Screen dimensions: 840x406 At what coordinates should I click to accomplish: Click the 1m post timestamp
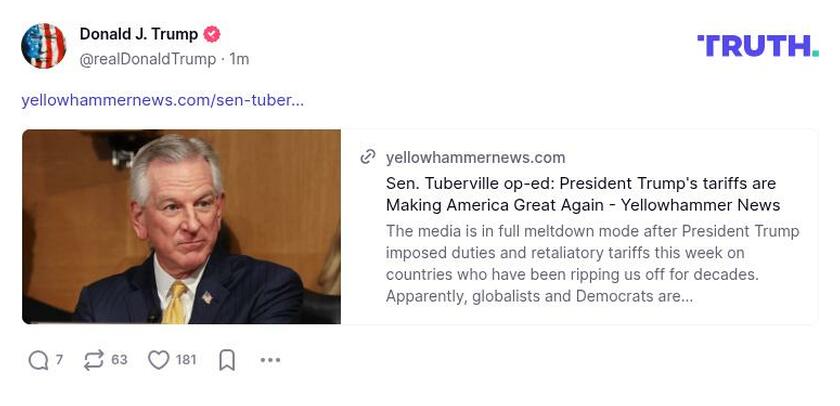(x=239, y=59)
